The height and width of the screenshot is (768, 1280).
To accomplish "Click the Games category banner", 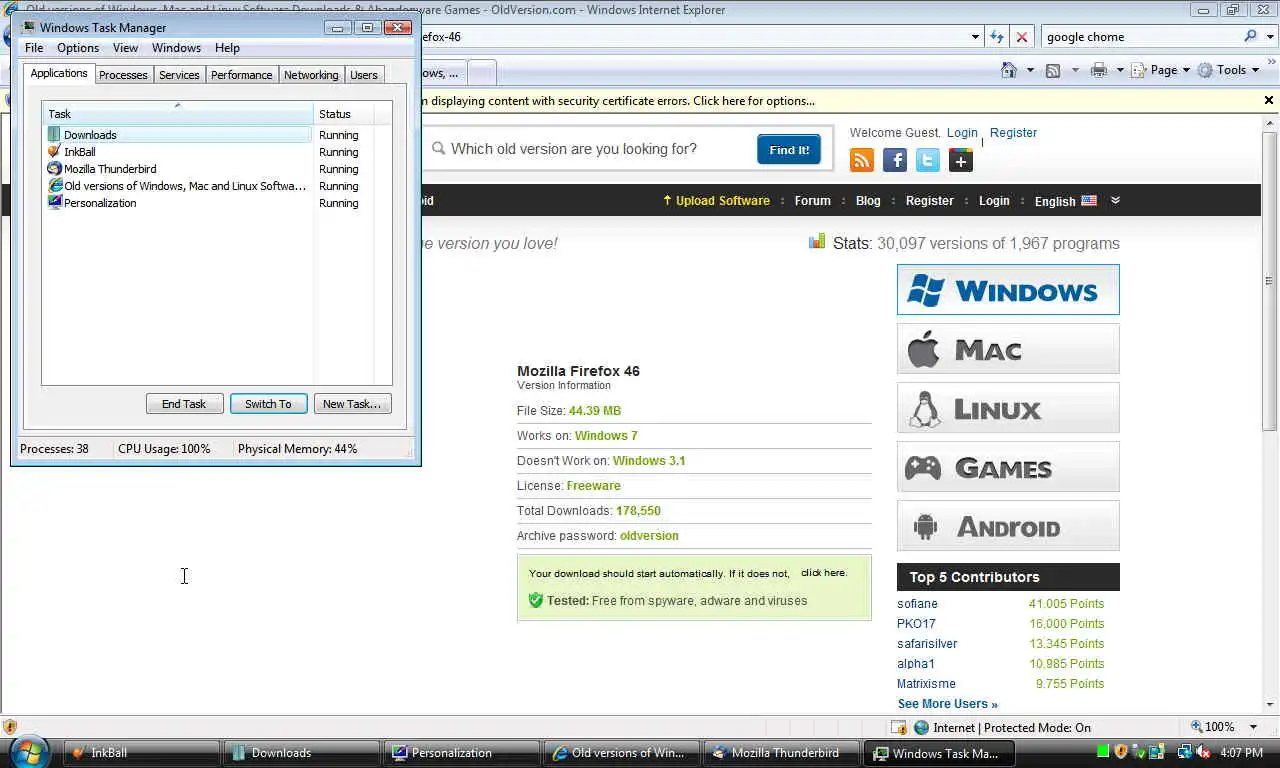I will coord(1008,467).
